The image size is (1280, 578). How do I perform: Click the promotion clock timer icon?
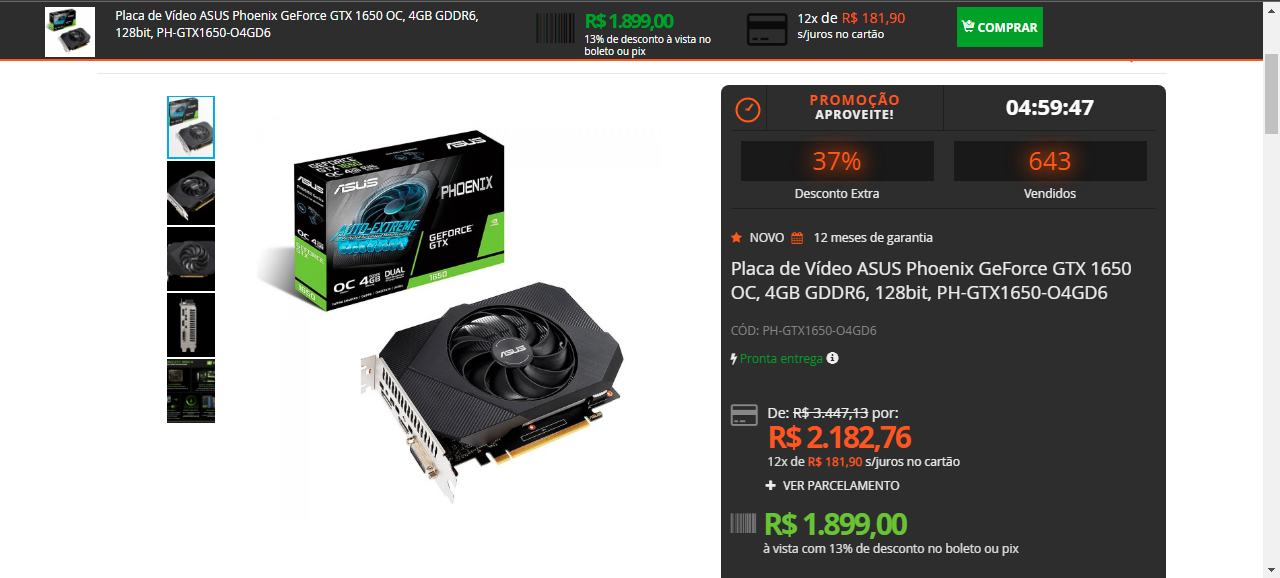coord(748,109)
